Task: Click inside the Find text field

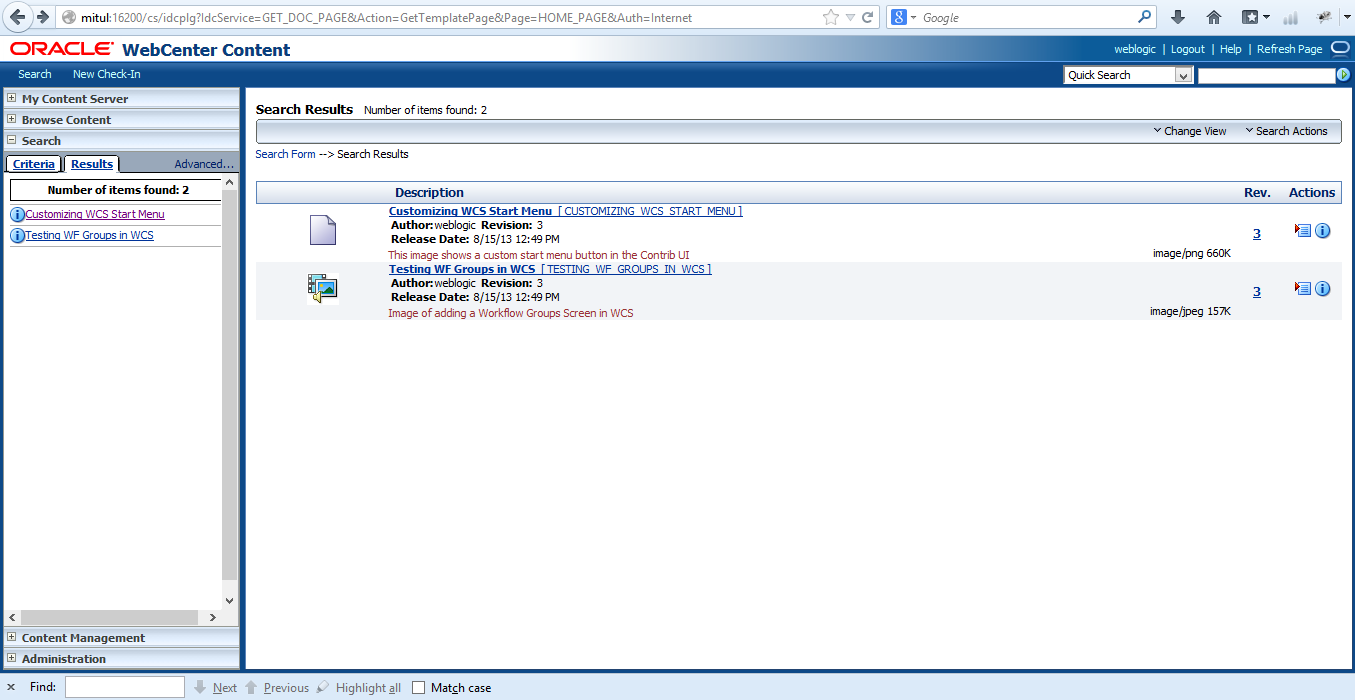Action: click(x=124, y=687)
